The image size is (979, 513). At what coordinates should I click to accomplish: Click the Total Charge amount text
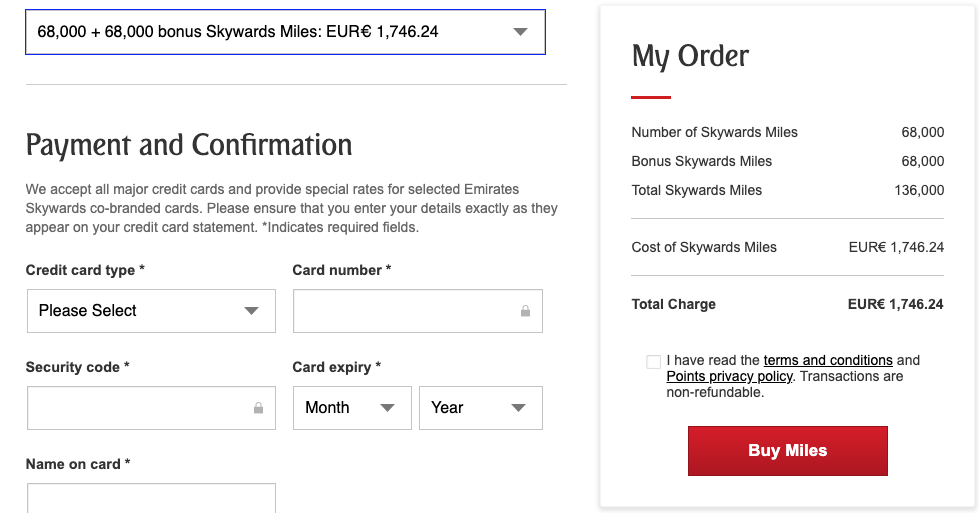pos(895,305)
